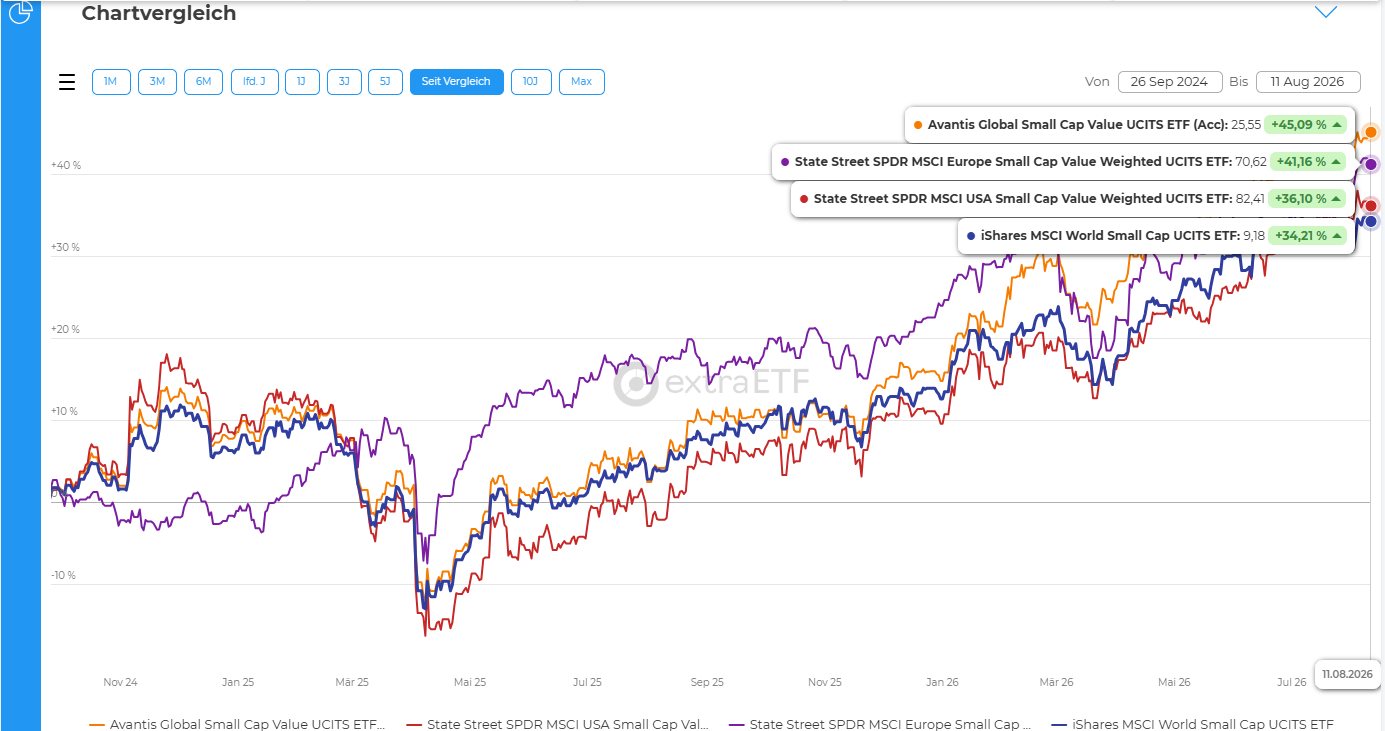Click the orange Avantis endpoint marker
The image size is (1385, 731).
[1371, 132]
